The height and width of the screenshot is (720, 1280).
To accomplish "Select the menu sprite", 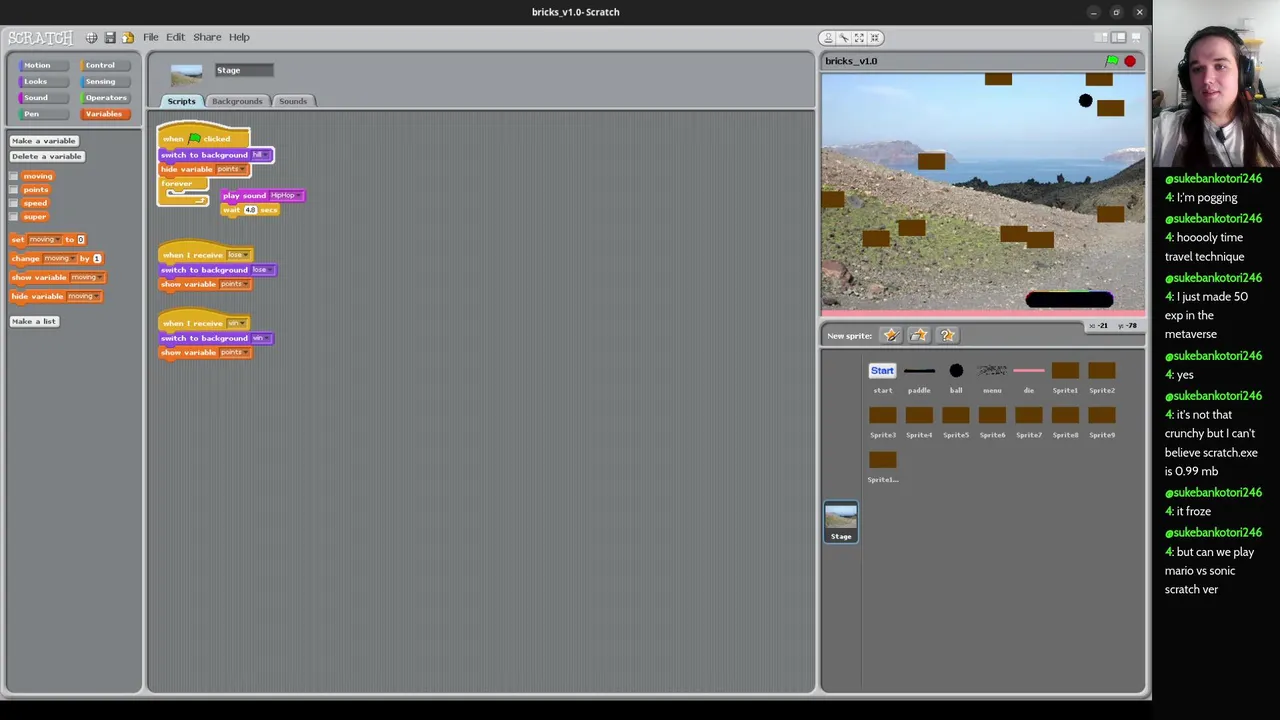I will (x=992, y=377).
